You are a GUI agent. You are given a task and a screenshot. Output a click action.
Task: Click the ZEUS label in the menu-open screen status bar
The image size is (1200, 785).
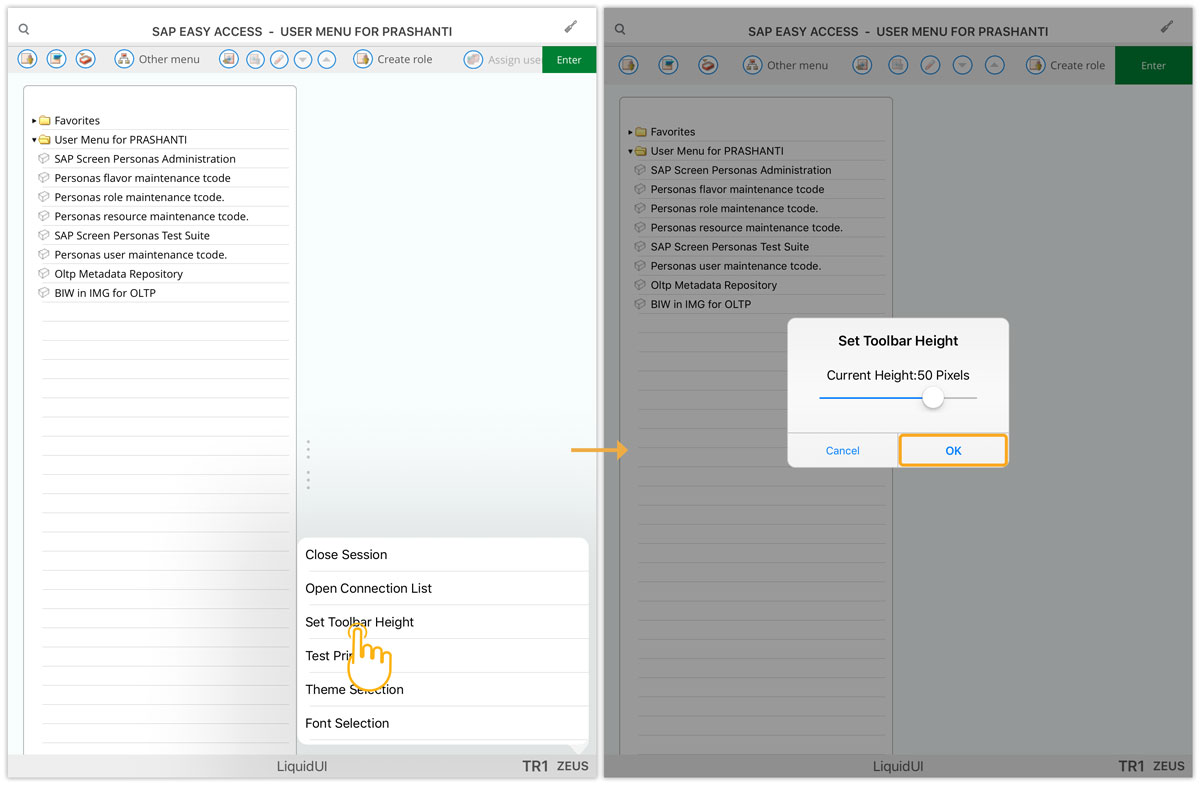(x=573, y=767)
